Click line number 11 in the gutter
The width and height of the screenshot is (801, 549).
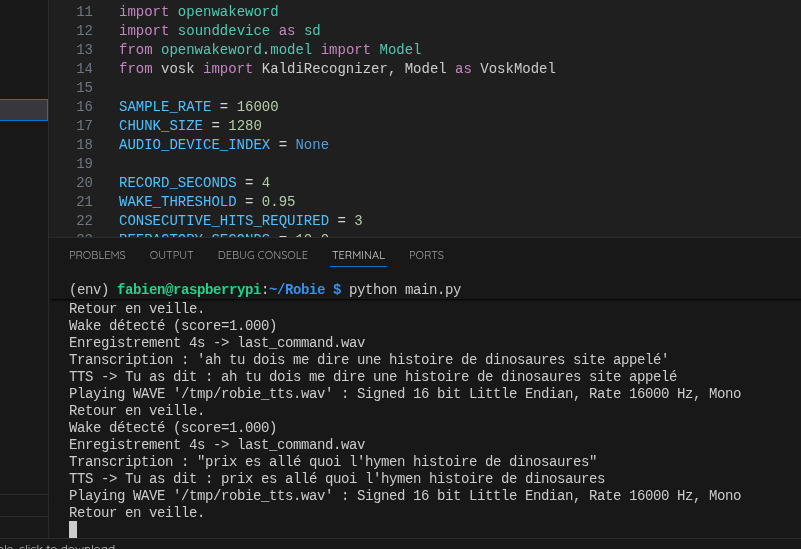click(x=84, y=12)
